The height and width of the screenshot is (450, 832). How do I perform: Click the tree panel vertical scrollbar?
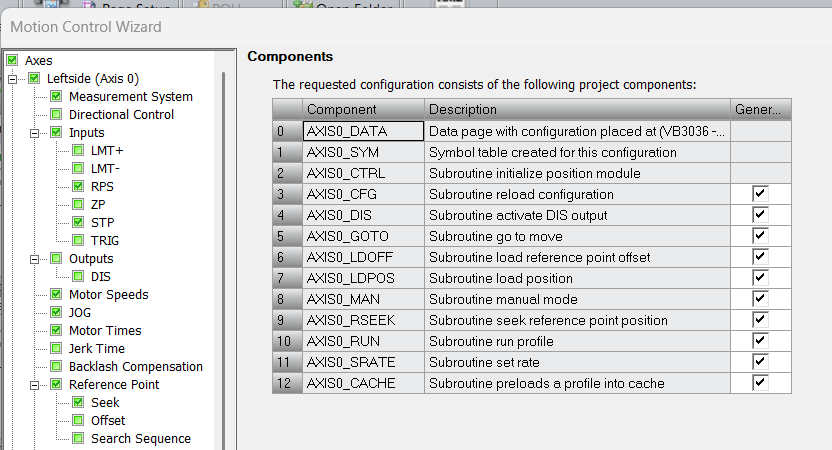pyautogui.click(x=223, y=250)
